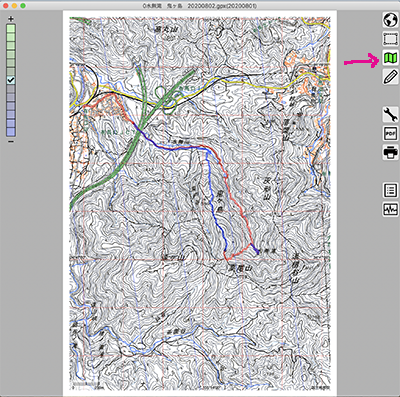This screenshot has height=397, width=400.
Task: Select the bottommost blue zoom level cell
Action: click(x=11, y=131)
